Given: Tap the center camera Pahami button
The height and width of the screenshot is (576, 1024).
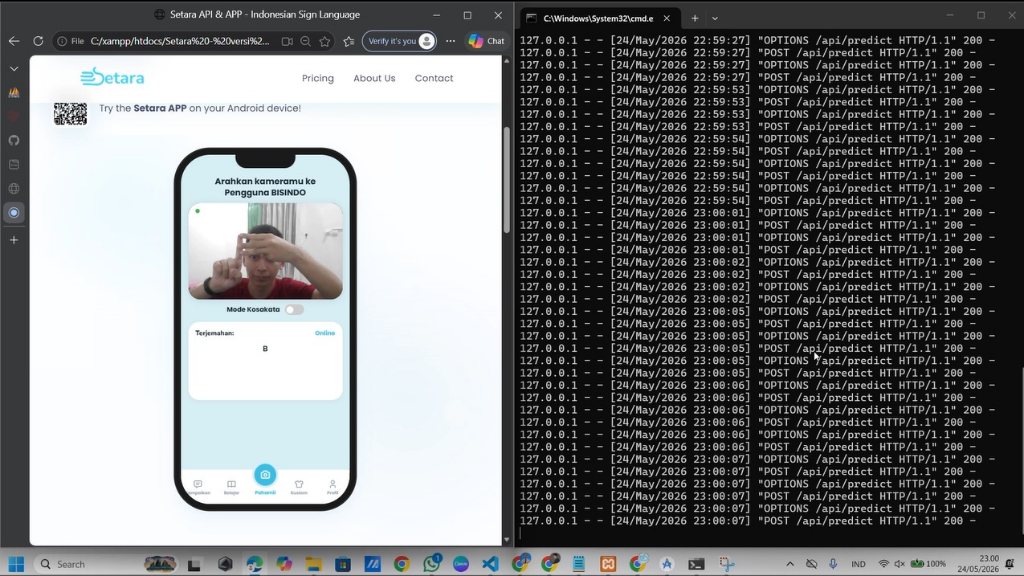Looking at the screenshot, I should (x=265, y=475).
